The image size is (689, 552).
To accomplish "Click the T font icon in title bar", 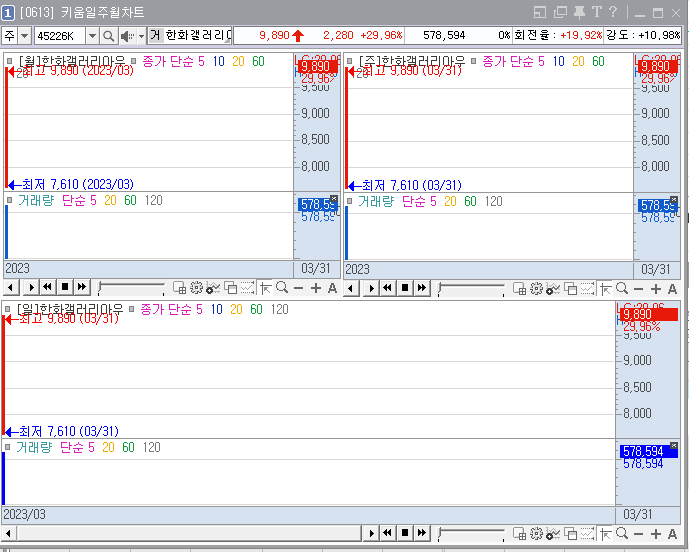I will [596, 12].
